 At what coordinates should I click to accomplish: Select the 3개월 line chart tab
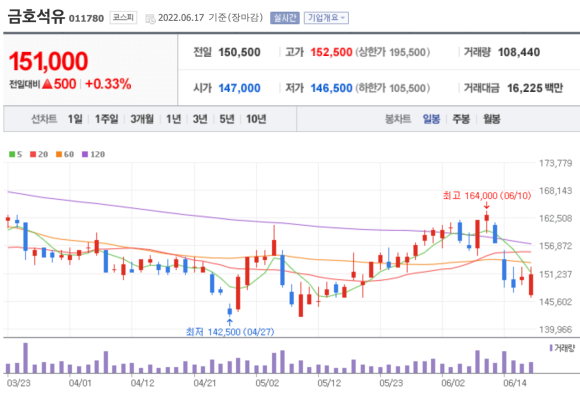point(142,119)
